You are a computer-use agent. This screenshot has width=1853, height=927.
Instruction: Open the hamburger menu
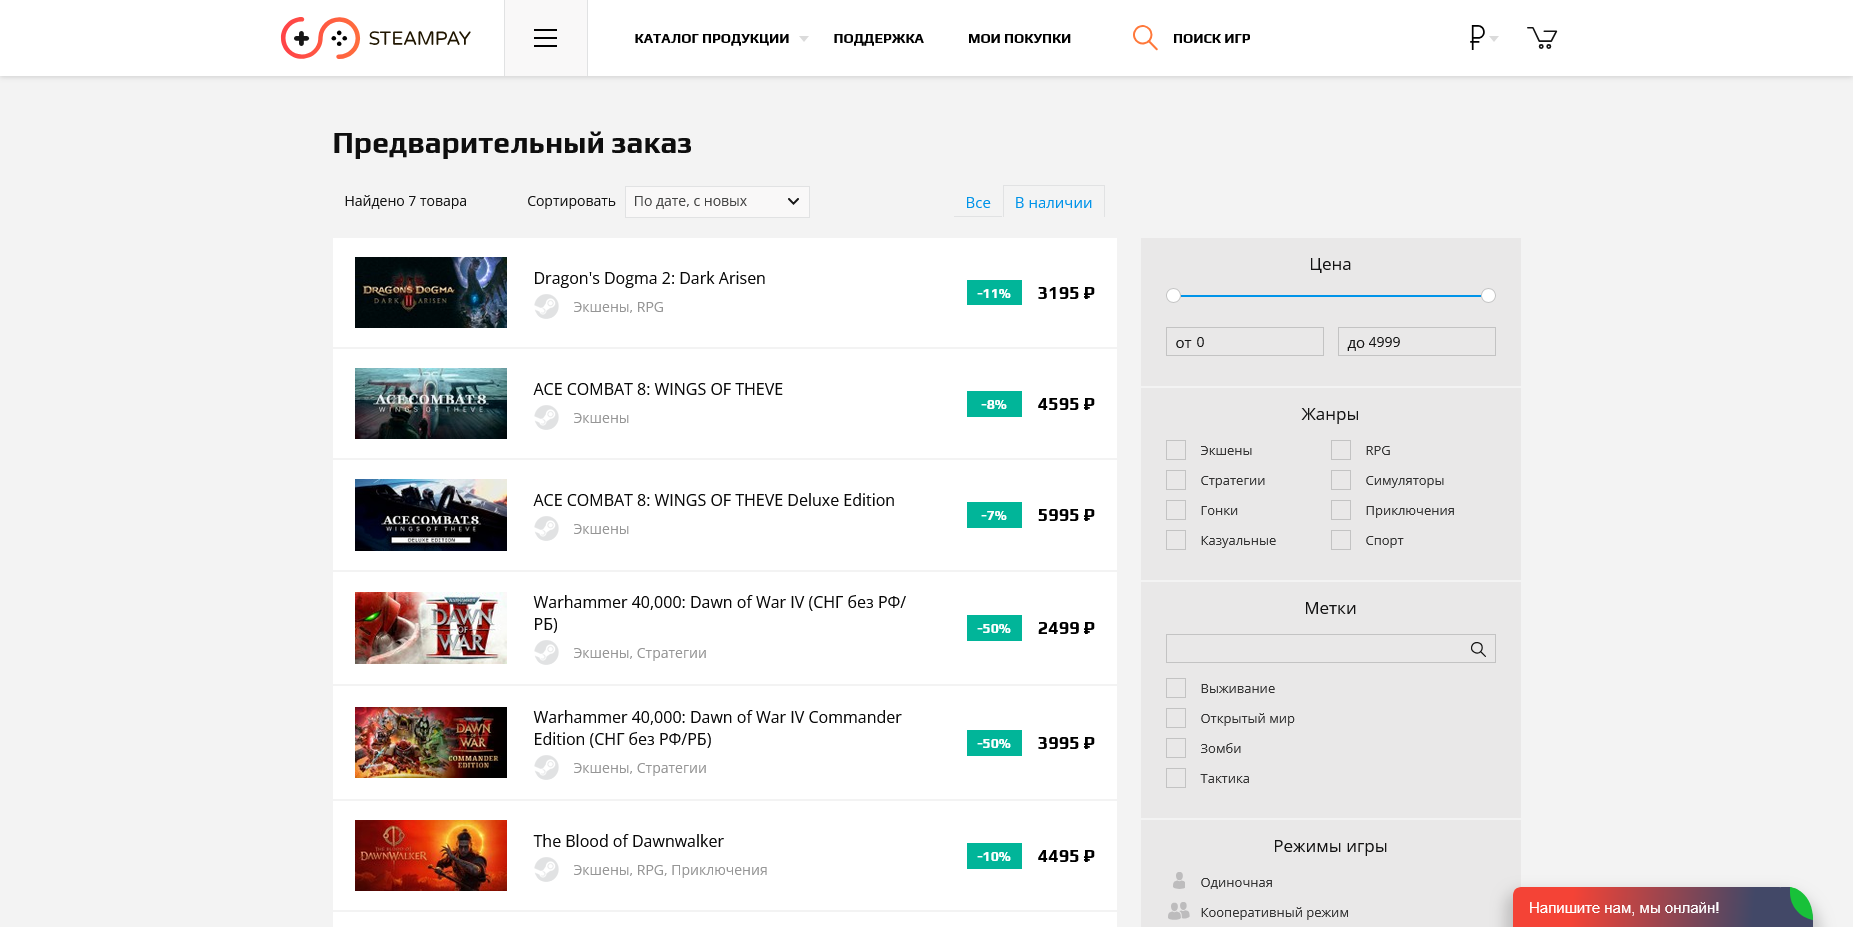545,38
